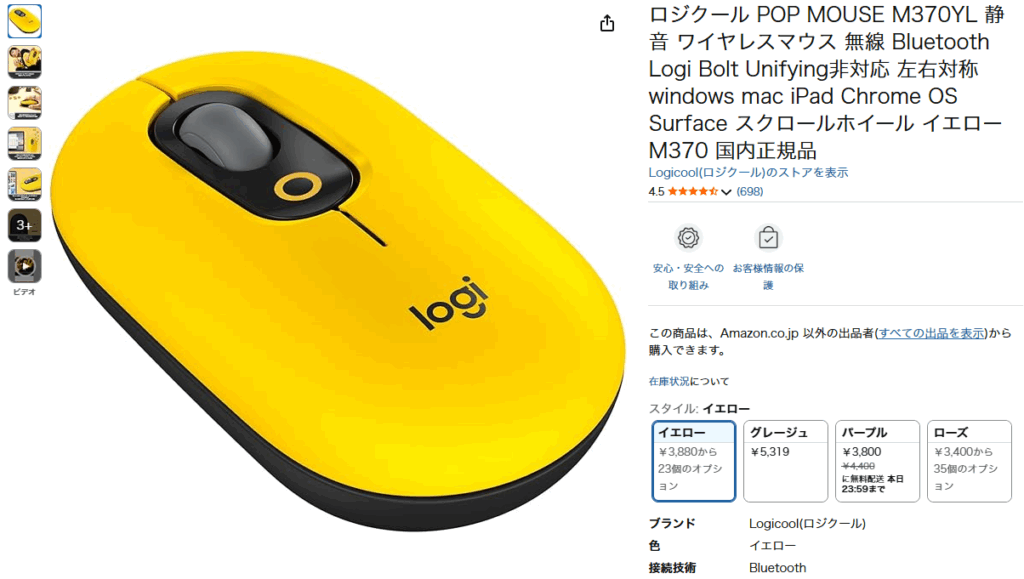This screenshot has width=1024, height=579.
Task: Open the お客様情報の保護 bag icon
Action: click(x=768, y=238)
